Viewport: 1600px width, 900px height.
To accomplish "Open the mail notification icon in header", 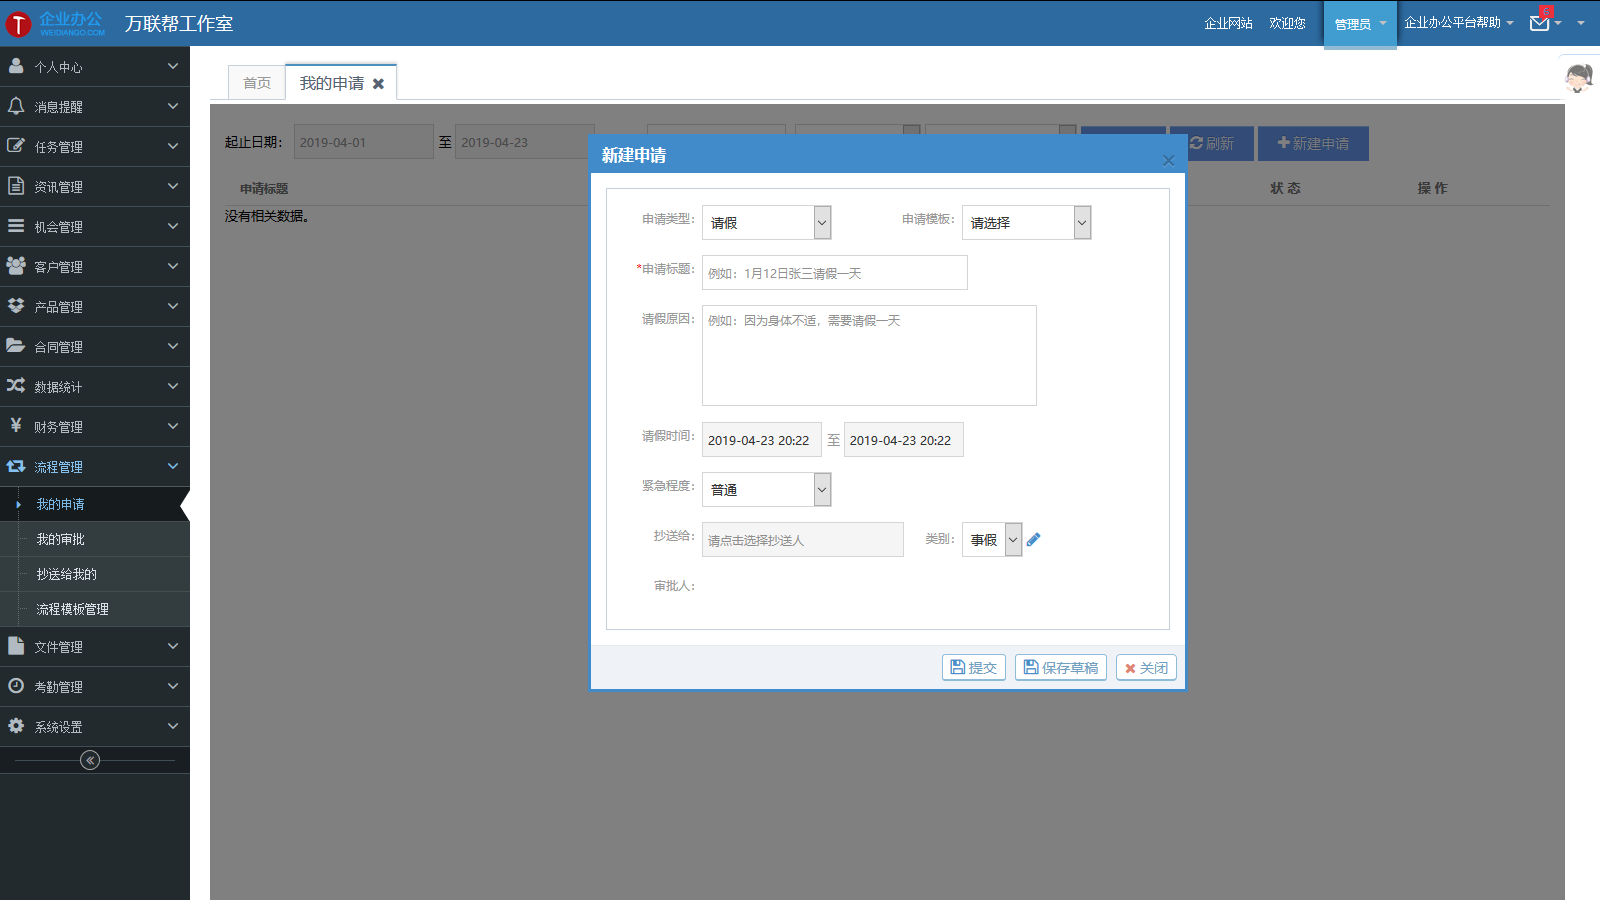I will click(x=1540, y=23).
